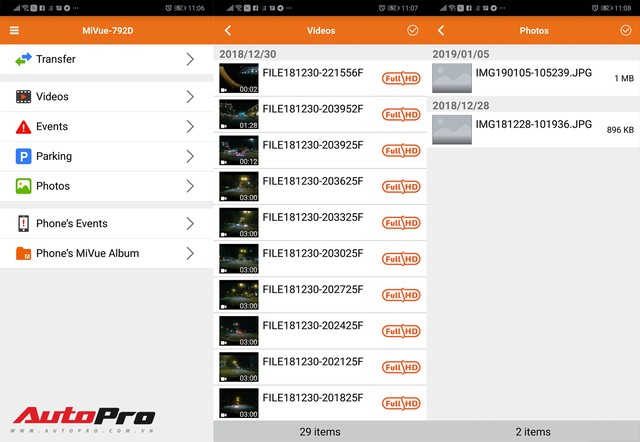Open video FILE181230-221556F
The image size is (640, 442).
pos(312,73)
